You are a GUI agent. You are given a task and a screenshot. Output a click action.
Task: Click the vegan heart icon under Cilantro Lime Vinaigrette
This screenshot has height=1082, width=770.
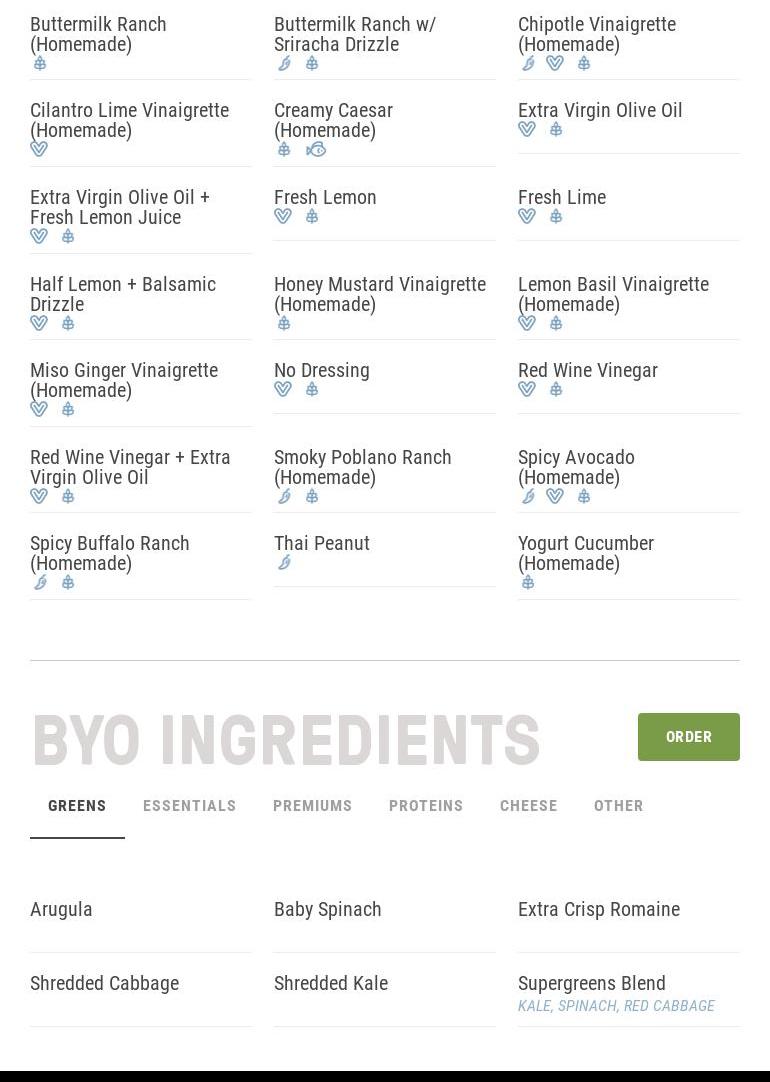coord(39,150)
